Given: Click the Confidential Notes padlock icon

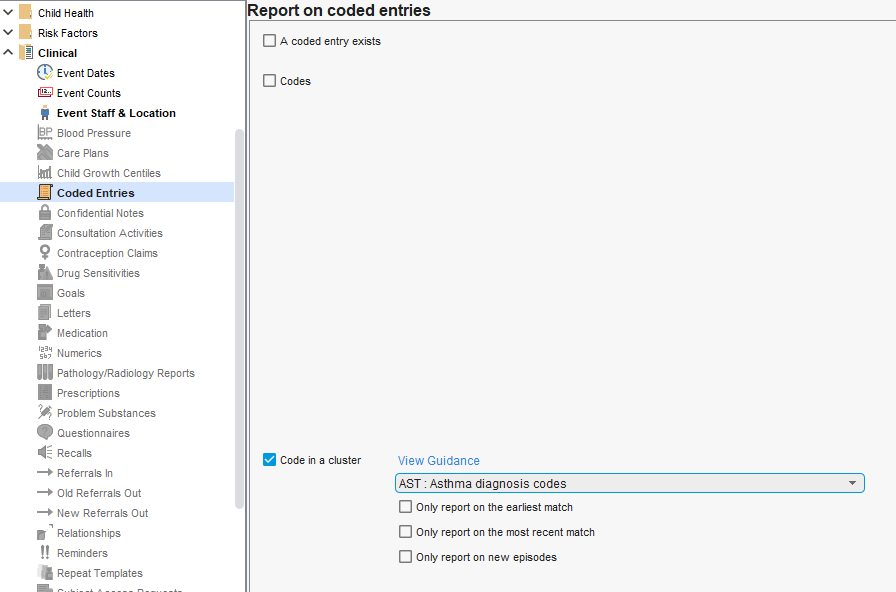Looking at the screenshot, I should point(45,213).
